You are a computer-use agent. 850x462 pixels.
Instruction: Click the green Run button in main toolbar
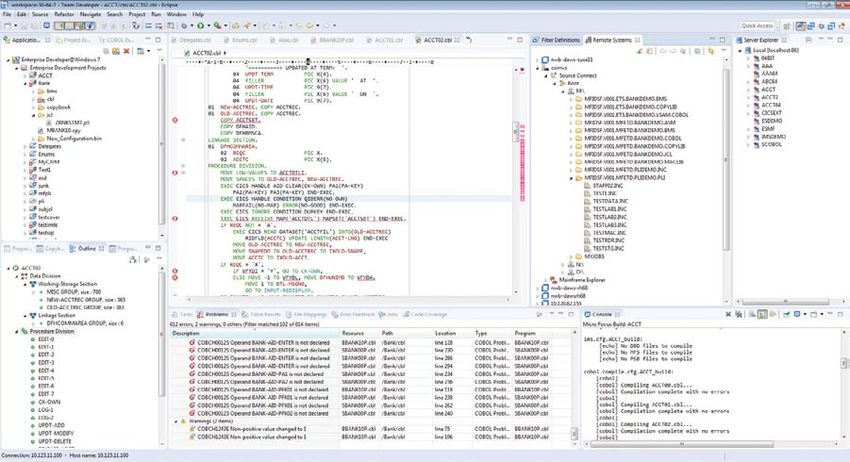click(201, 25)
